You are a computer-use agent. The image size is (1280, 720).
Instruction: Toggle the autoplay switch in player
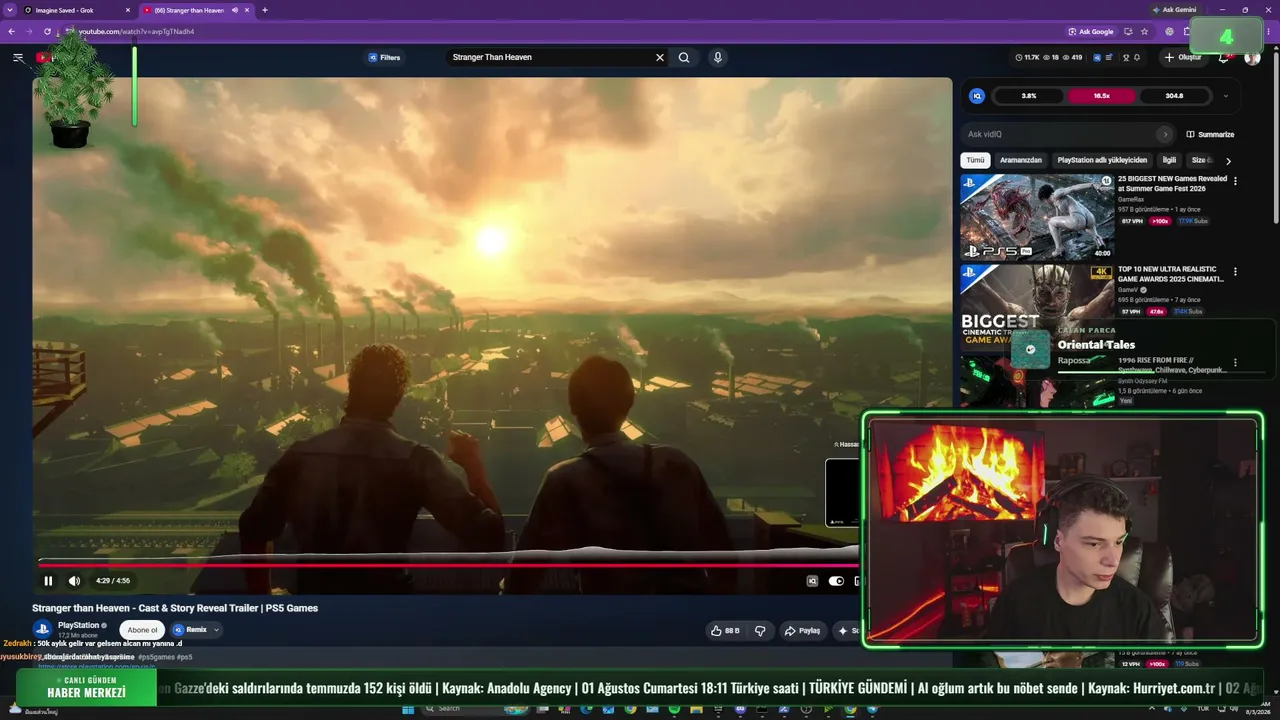pyautogui.click(x=836, y=581)
